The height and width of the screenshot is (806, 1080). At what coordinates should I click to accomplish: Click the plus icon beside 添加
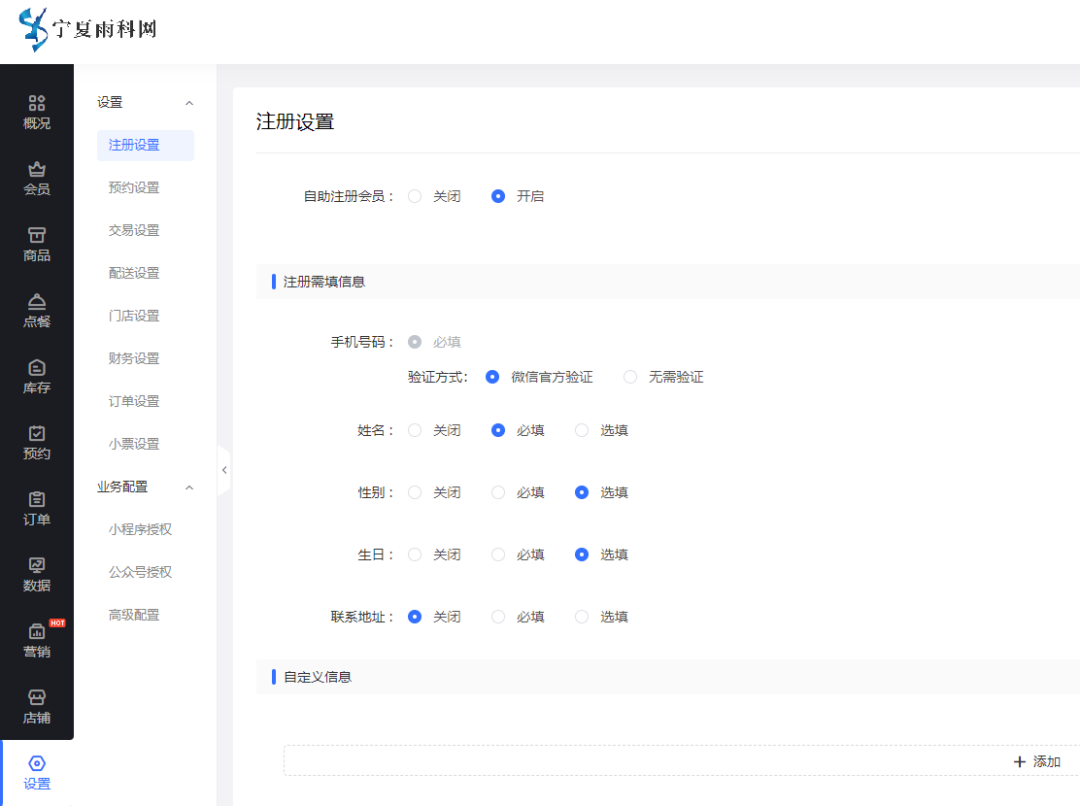point(1019,762)
